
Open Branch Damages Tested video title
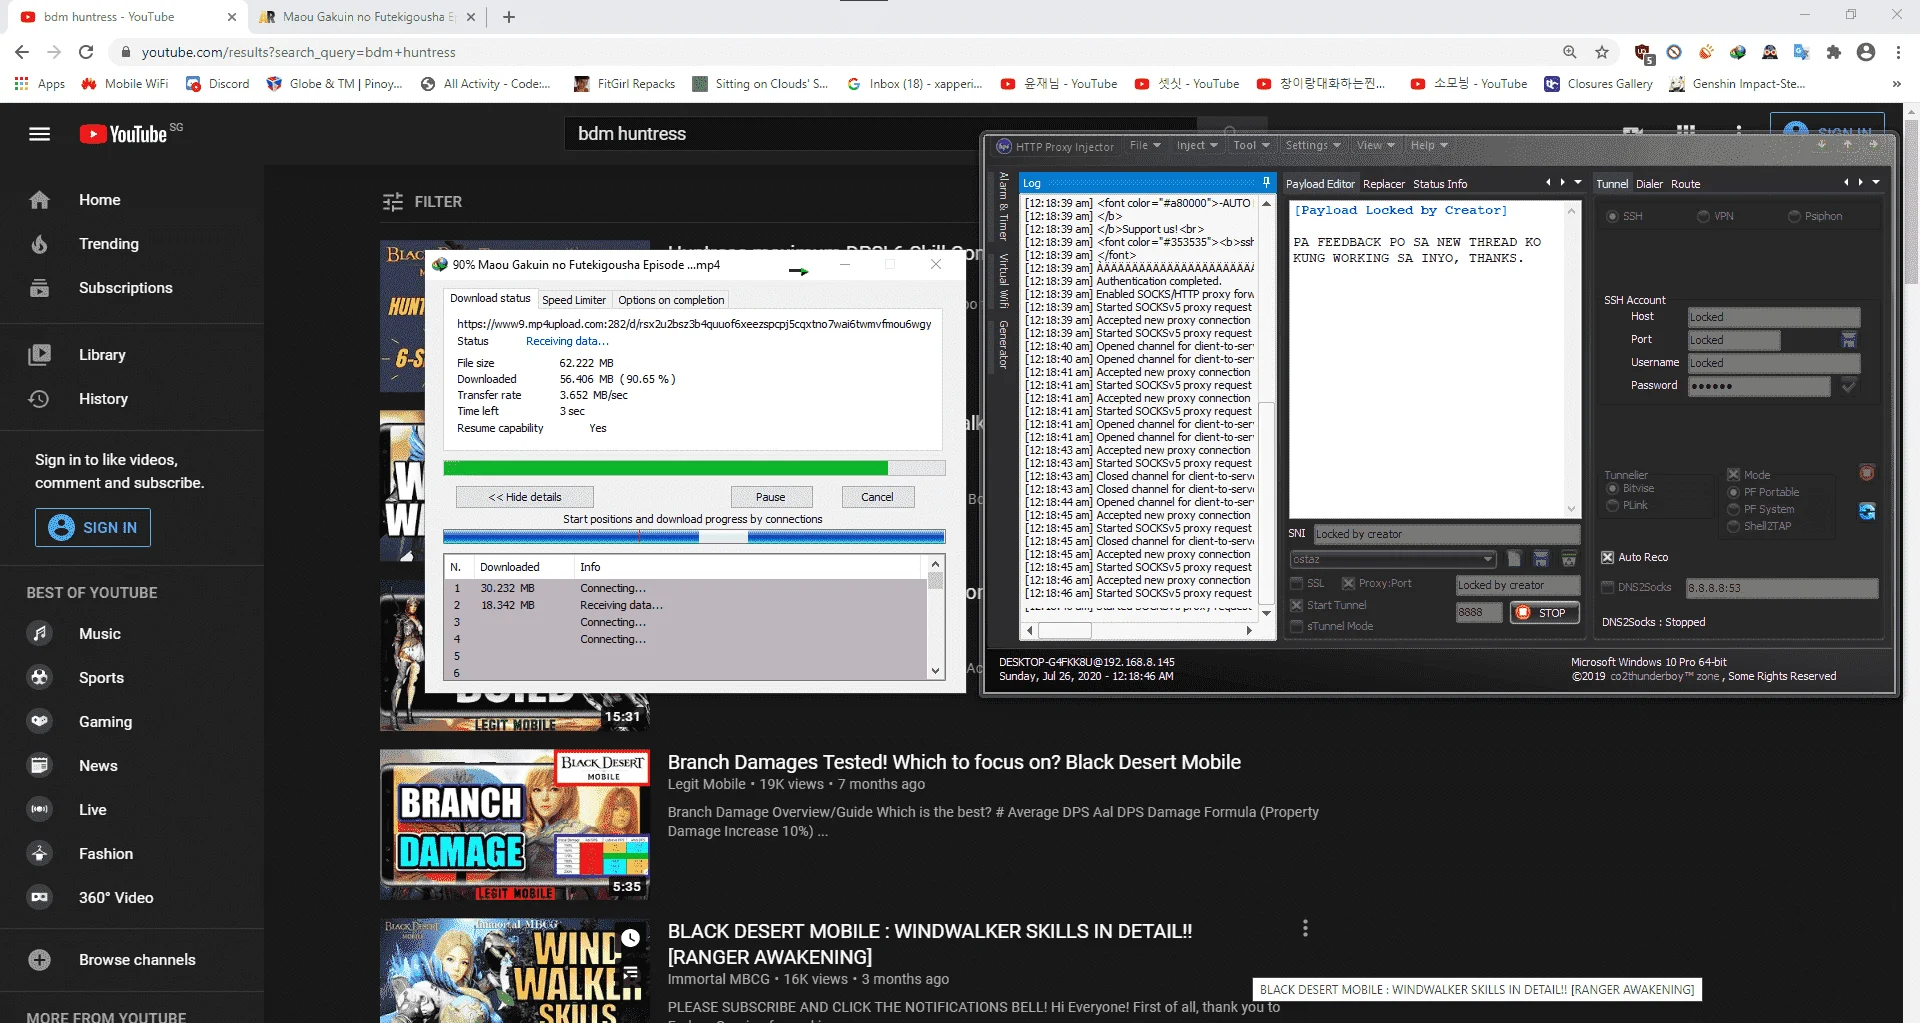(x=954, y=763)
